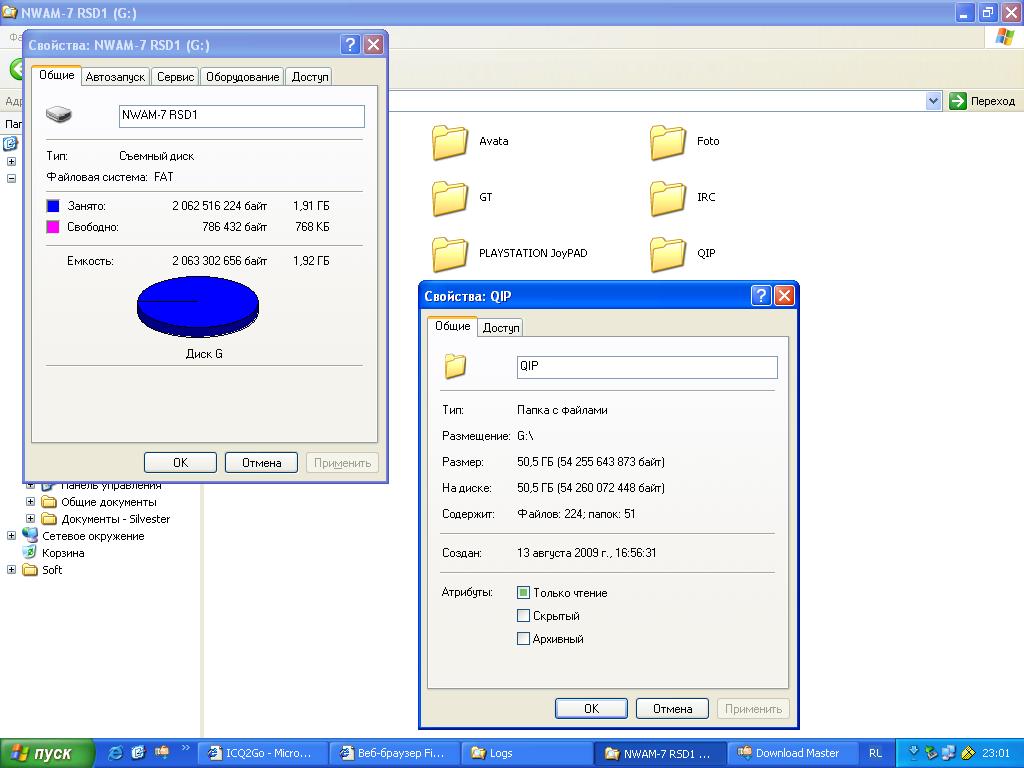Switch to Доступ tab in QIP properties
The width and height of the screenshot is (1024, 768).
pos(501,328)
